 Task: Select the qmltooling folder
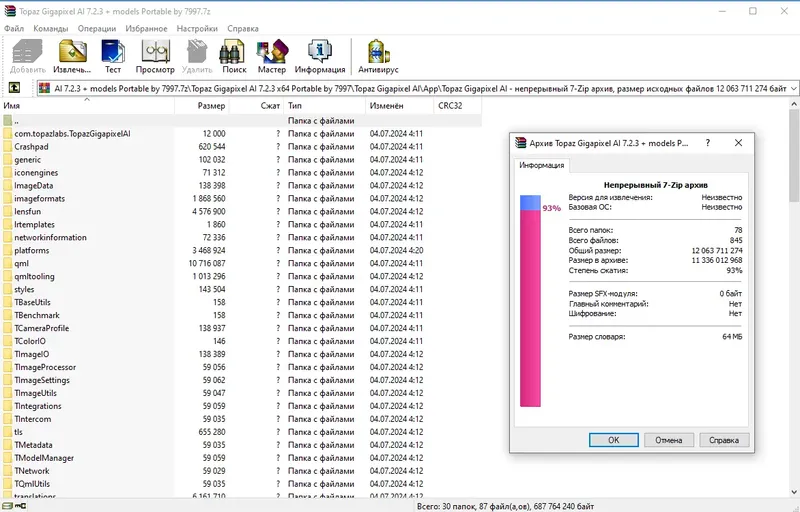(x=34, y=276)
